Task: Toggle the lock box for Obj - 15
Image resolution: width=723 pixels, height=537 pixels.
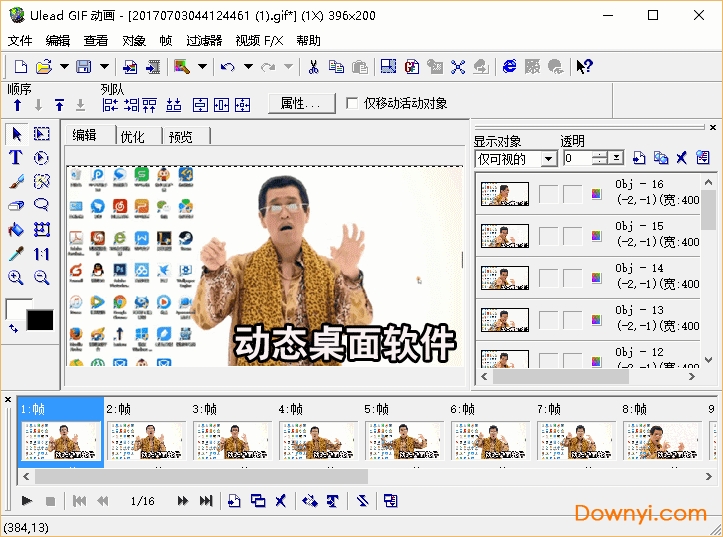Action: 571,236
